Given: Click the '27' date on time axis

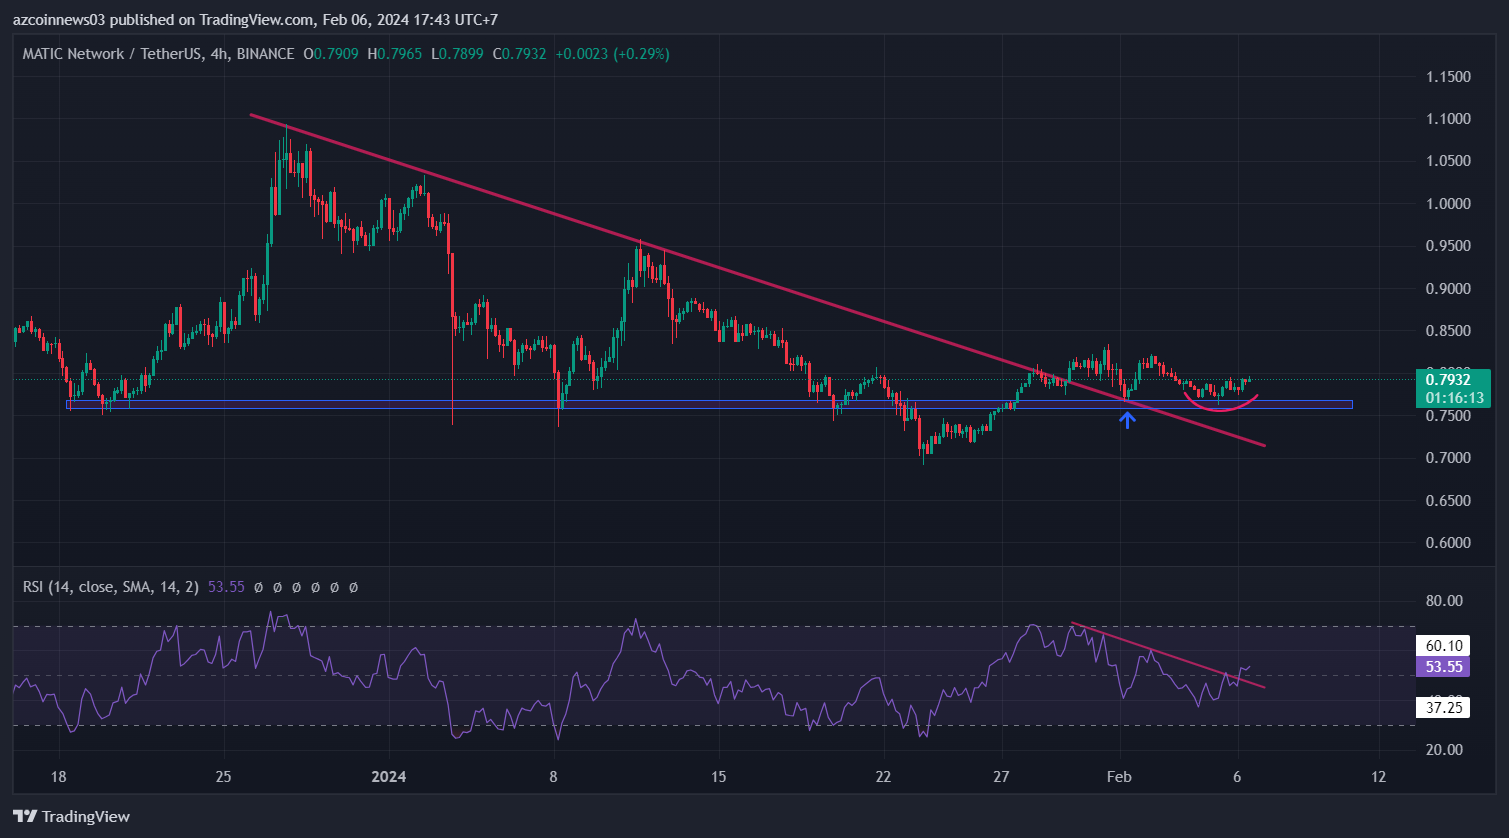Looking at the screenshot, I should [1002, 778].
